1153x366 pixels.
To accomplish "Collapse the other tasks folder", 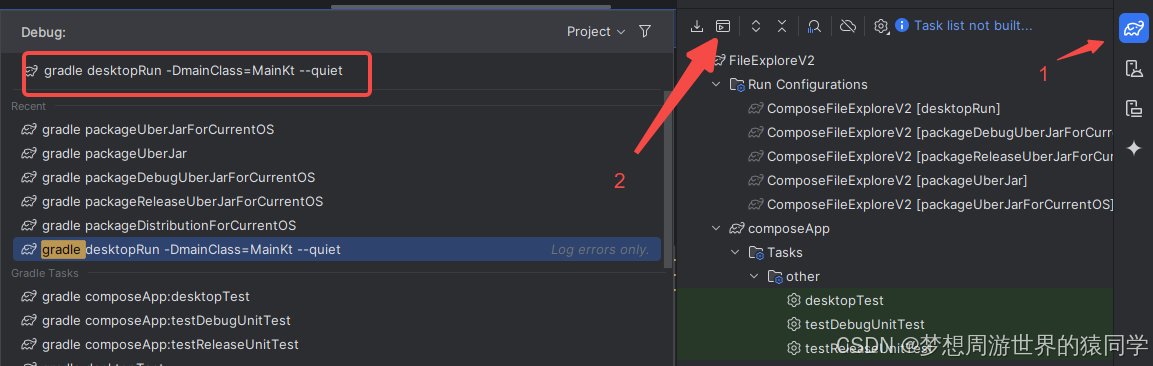I will [x=754, y=277].
